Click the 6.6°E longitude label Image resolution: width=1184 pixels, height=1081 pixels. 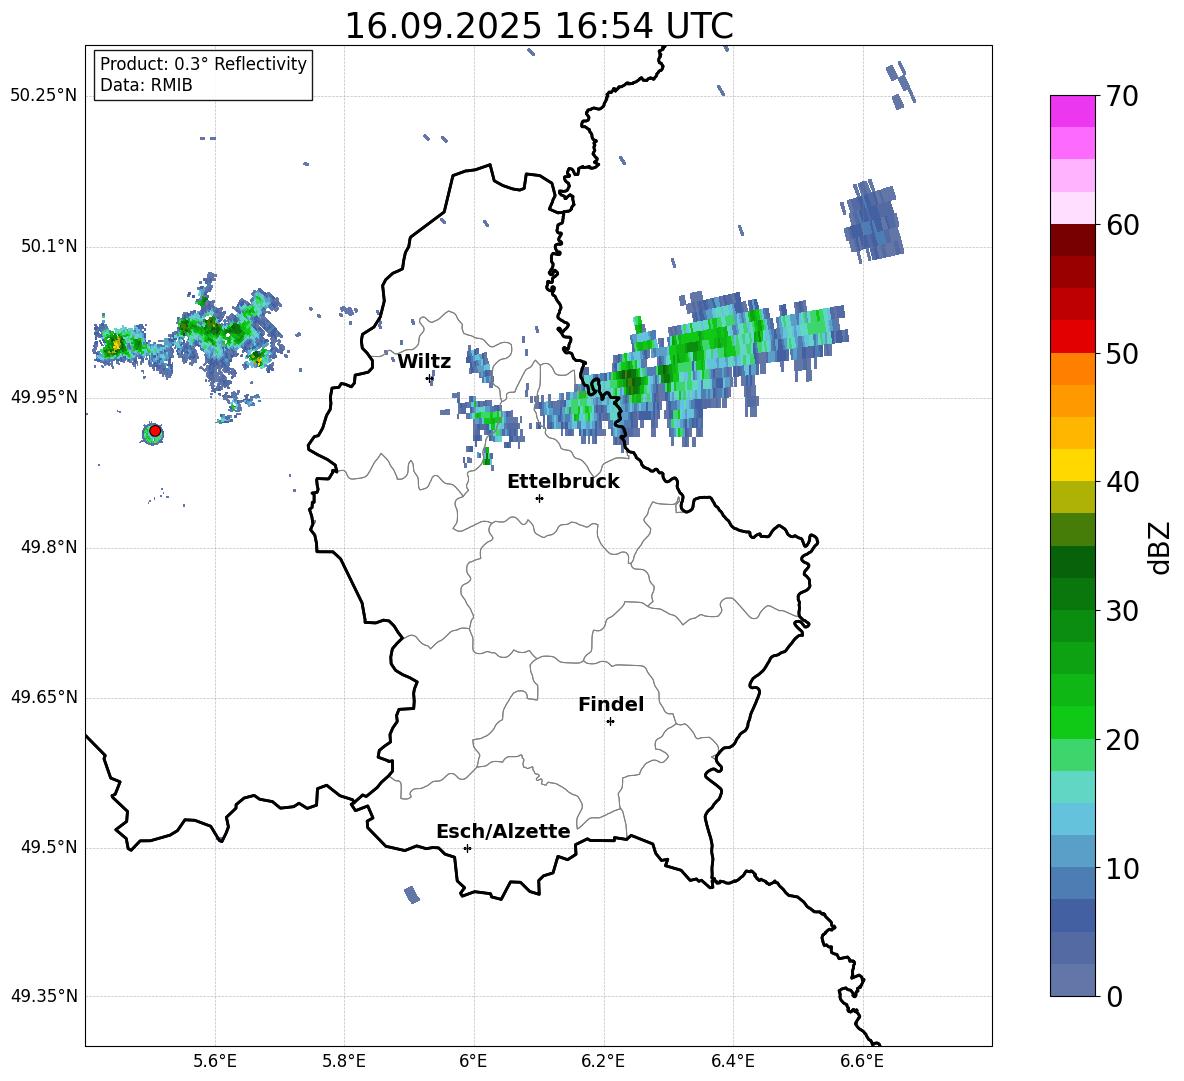point(862,1061)
